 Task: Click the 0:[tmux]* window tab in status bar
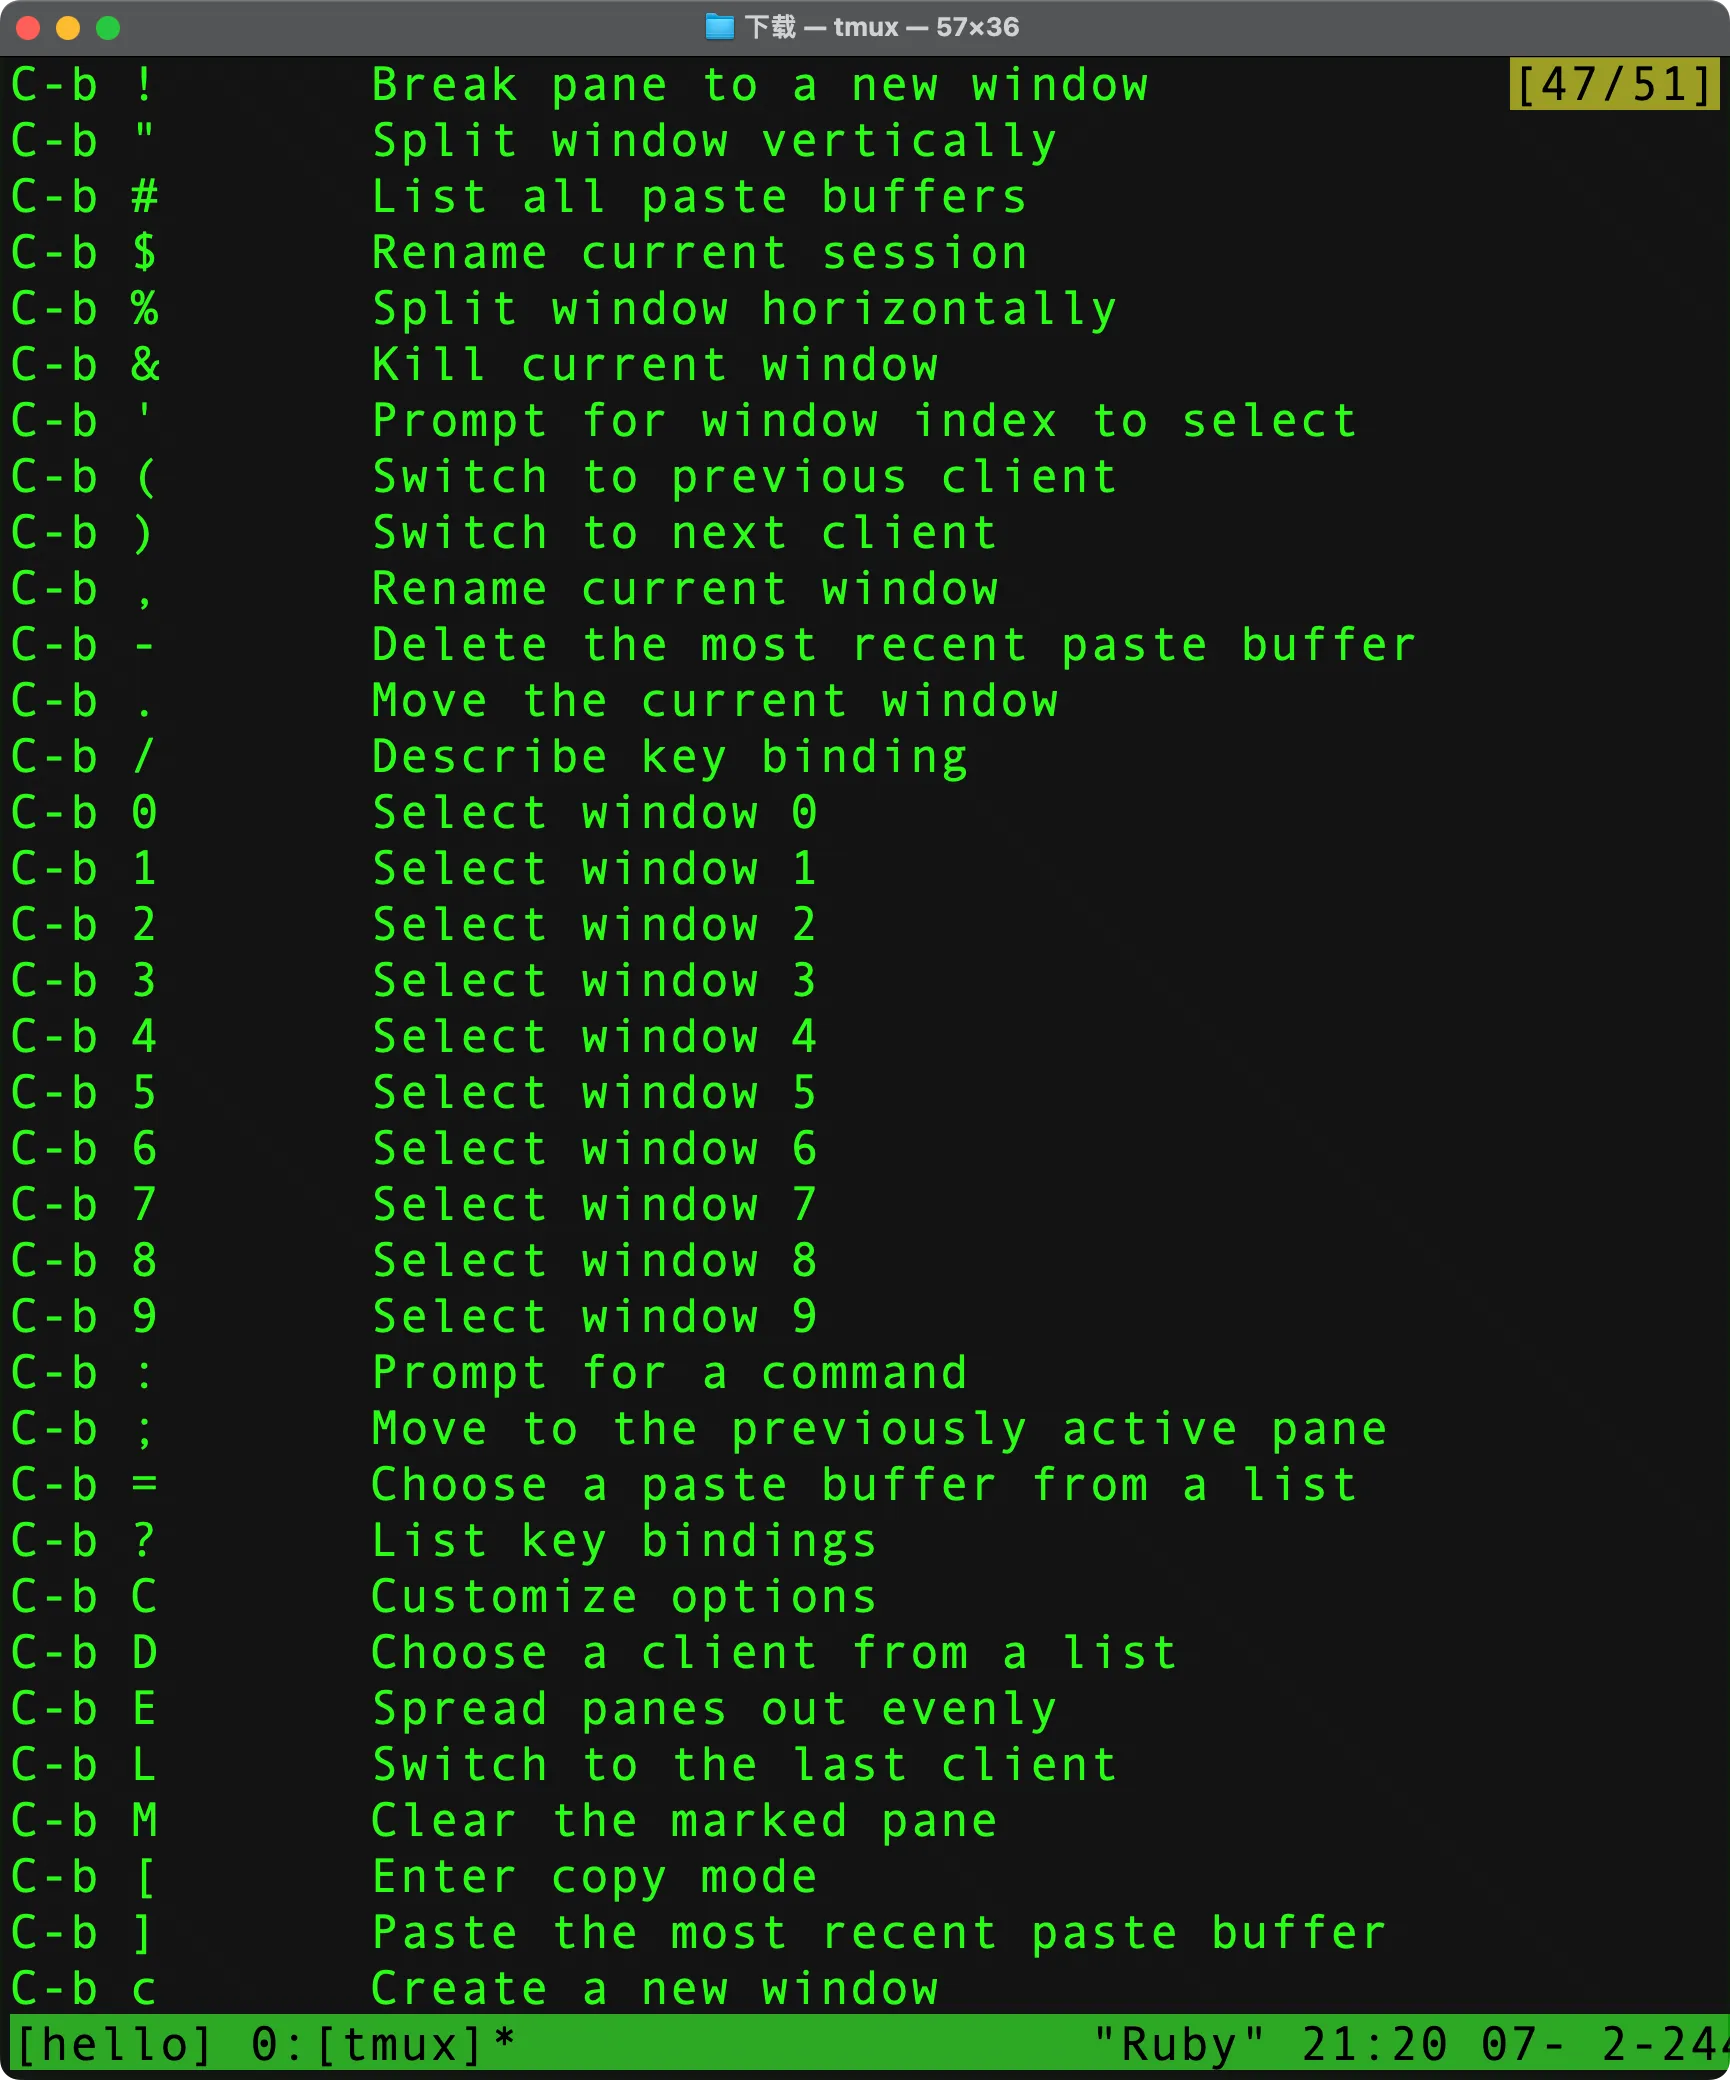(x=383, y=2045)
